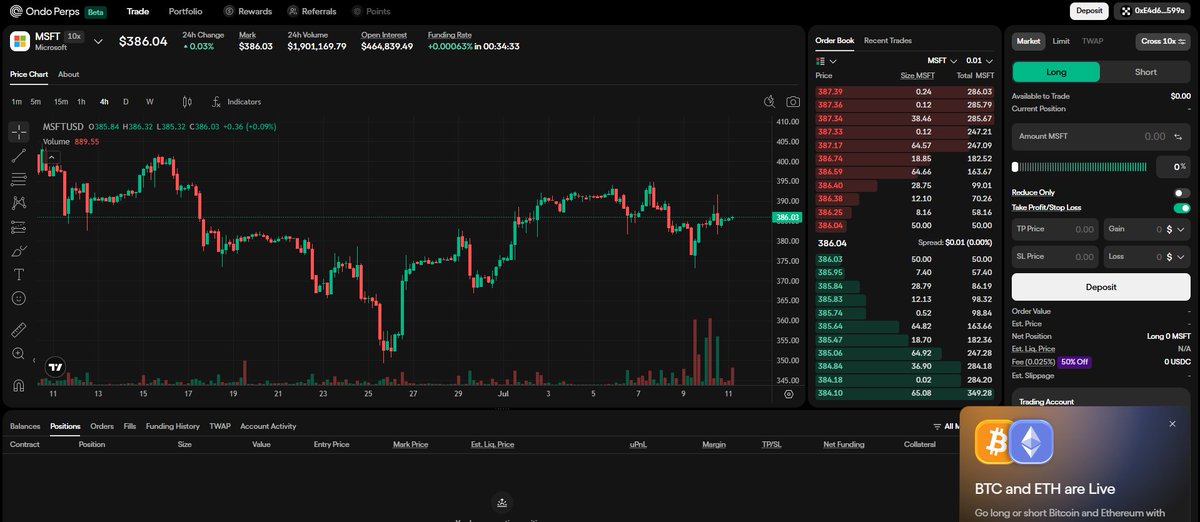The image size is (1200, 522).
Task: Open the Referrals page
Action: pos(312,11)
